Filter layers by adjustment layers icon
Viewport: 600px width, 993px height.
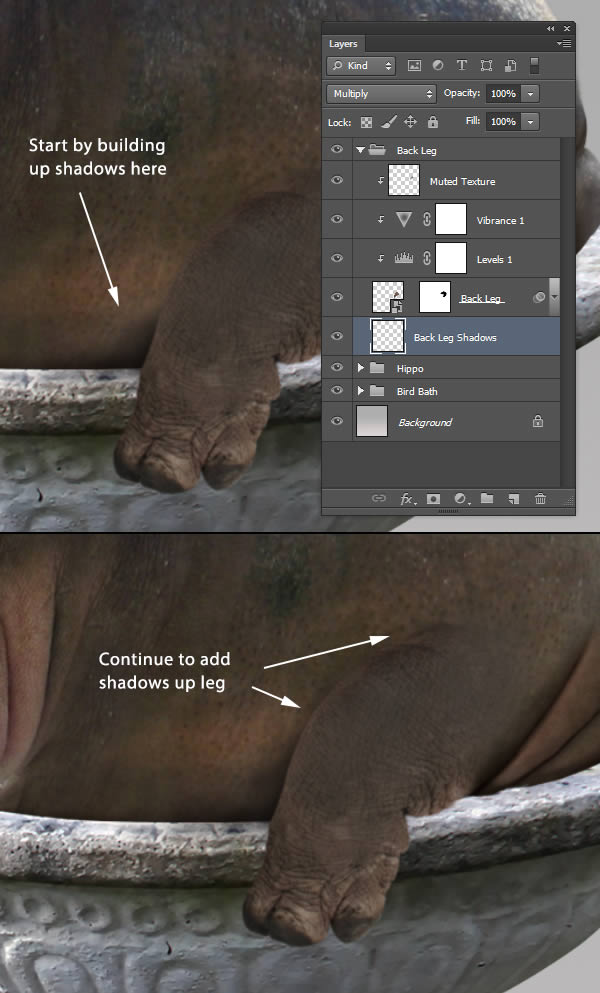tap(438, 65)
